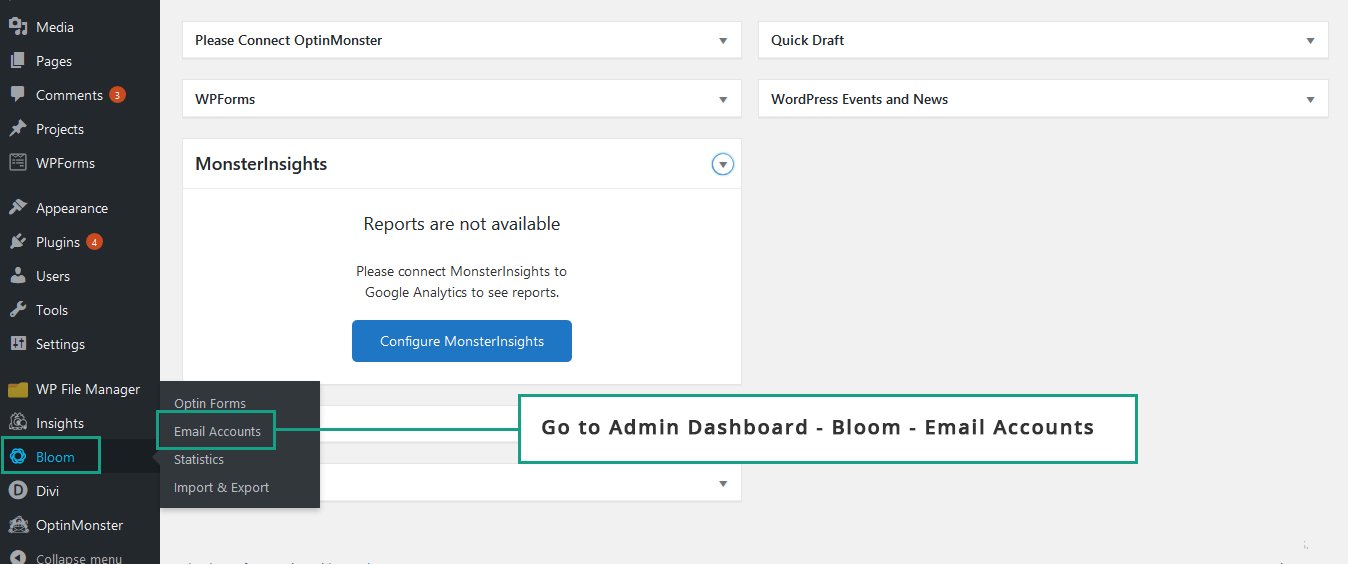Screen dimensions: 1348x564
Task: Open Optin Forms in Bloom submenu
Action: pos(210,404)
